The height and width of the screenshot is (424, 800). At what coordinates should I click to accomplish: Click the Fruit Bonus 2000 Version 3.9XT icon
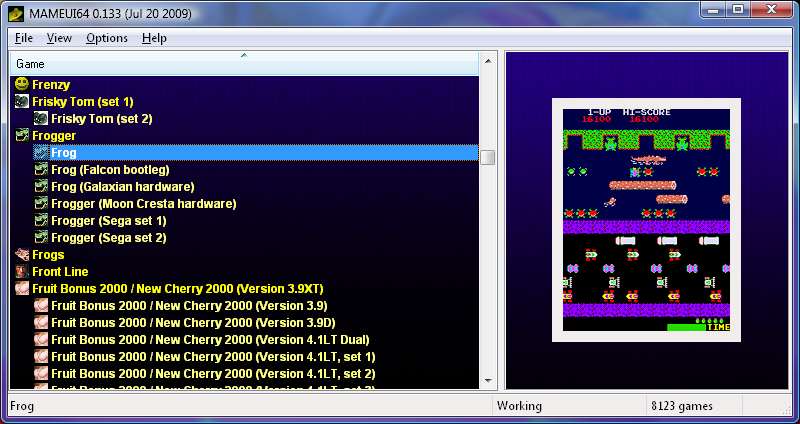click(21, 288)
